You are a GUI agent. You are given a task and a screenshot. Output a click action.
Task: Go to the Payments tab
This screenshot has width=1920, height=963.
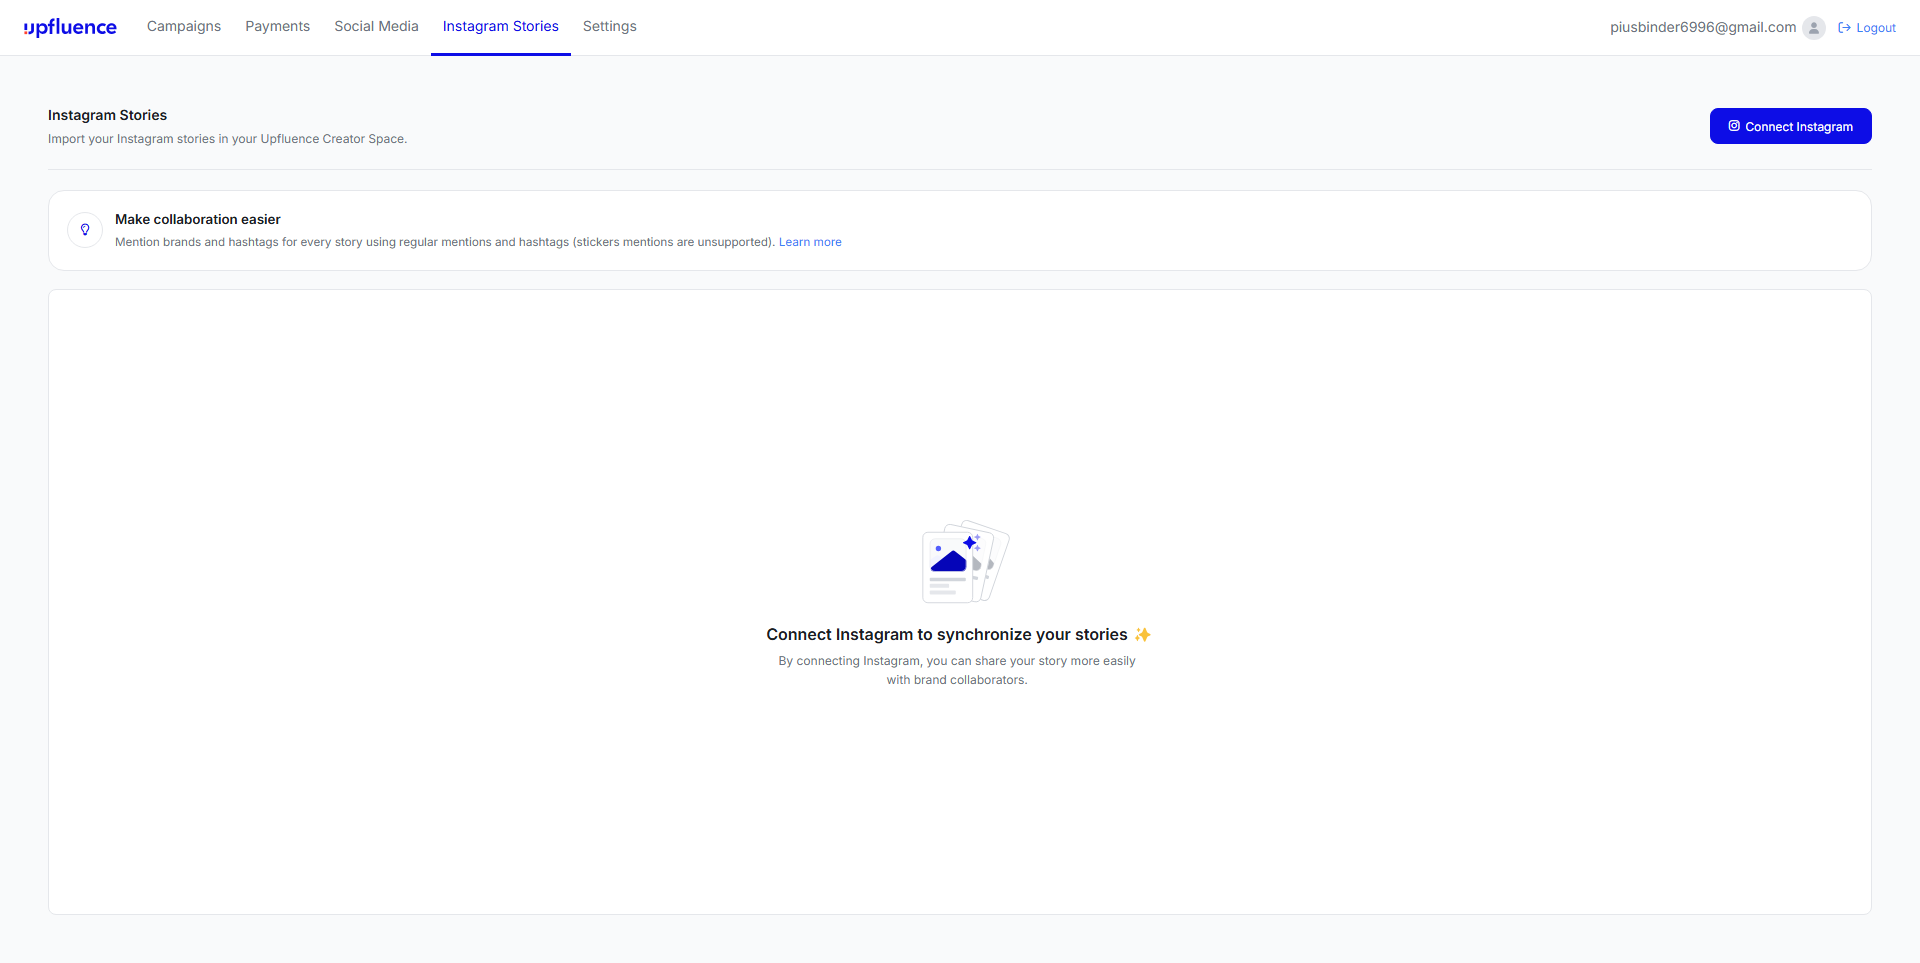(277, 26)
